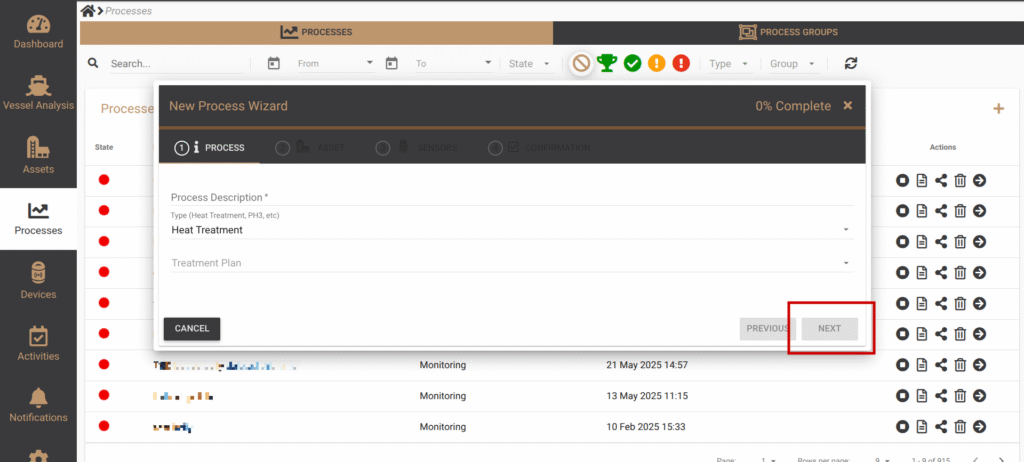Open Vessel Analysis in the sidebar
Screen dimensions: 1024x462
coord(38,94)
